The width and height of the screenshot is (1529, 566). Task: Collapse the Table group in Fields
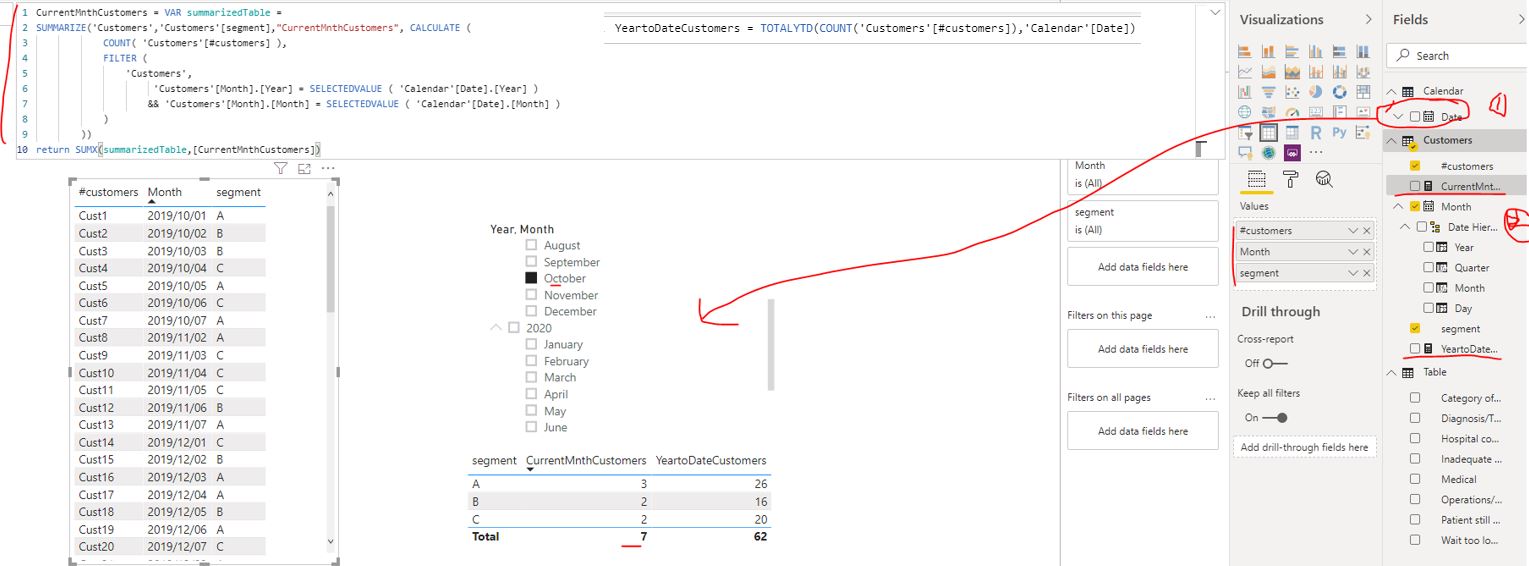pos(1392,372)
